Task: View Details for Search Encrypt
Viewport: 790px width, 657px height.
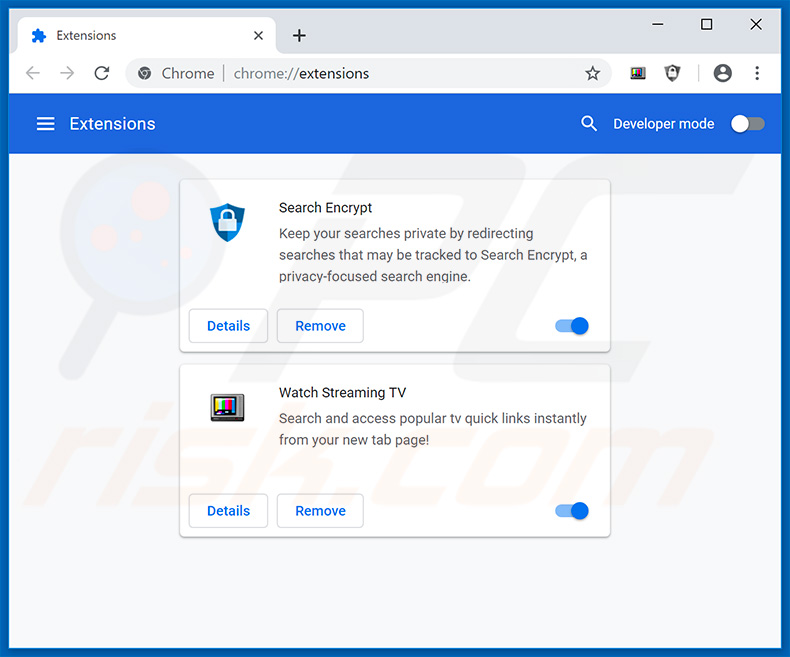Action: tap(228, 326)
